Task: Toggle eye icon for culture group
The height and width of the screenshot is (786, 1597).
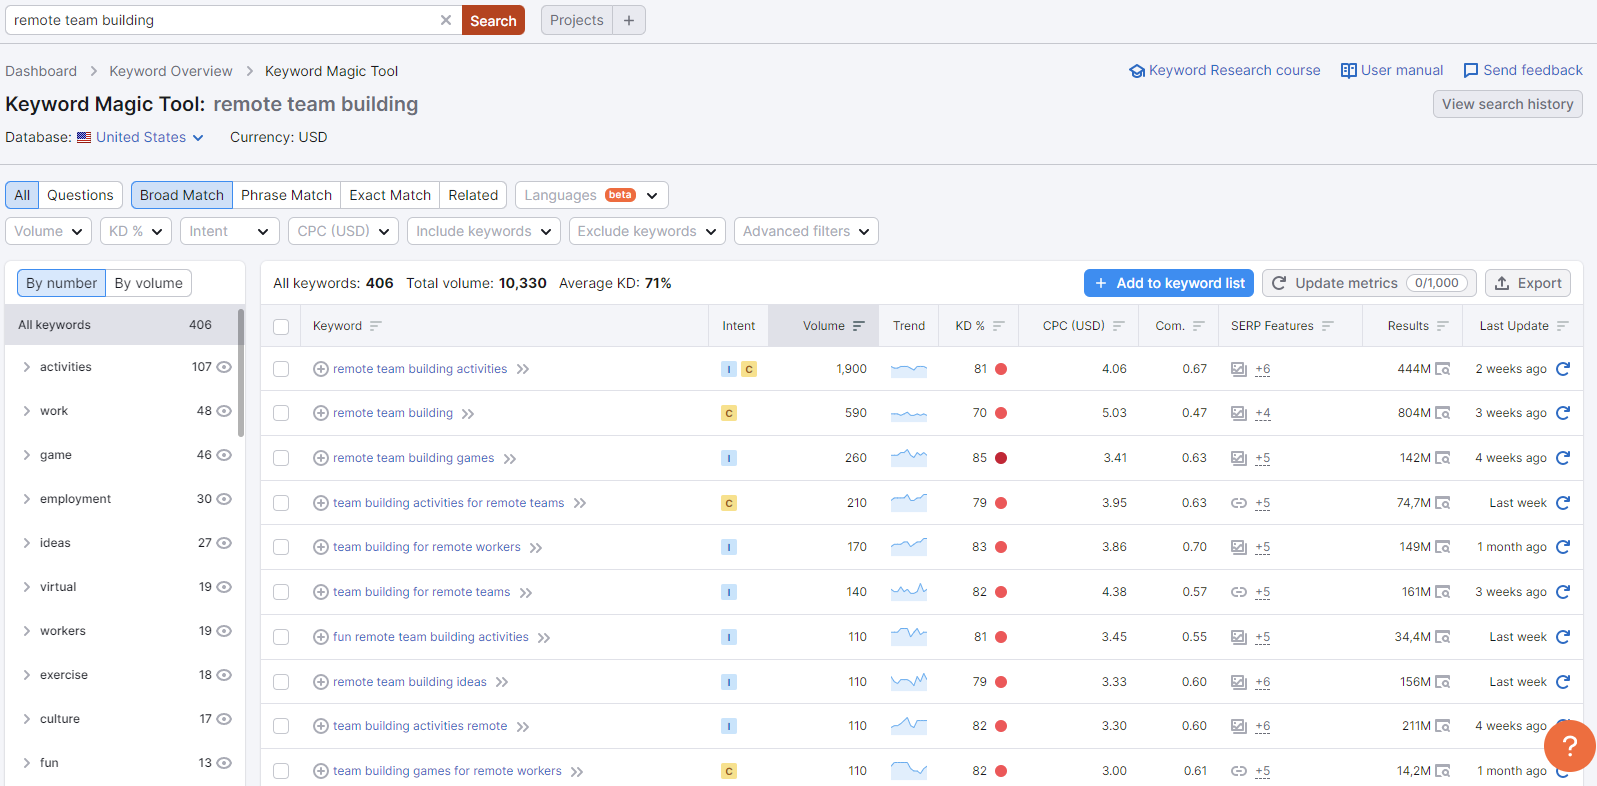Action: [x=224, y=719]
